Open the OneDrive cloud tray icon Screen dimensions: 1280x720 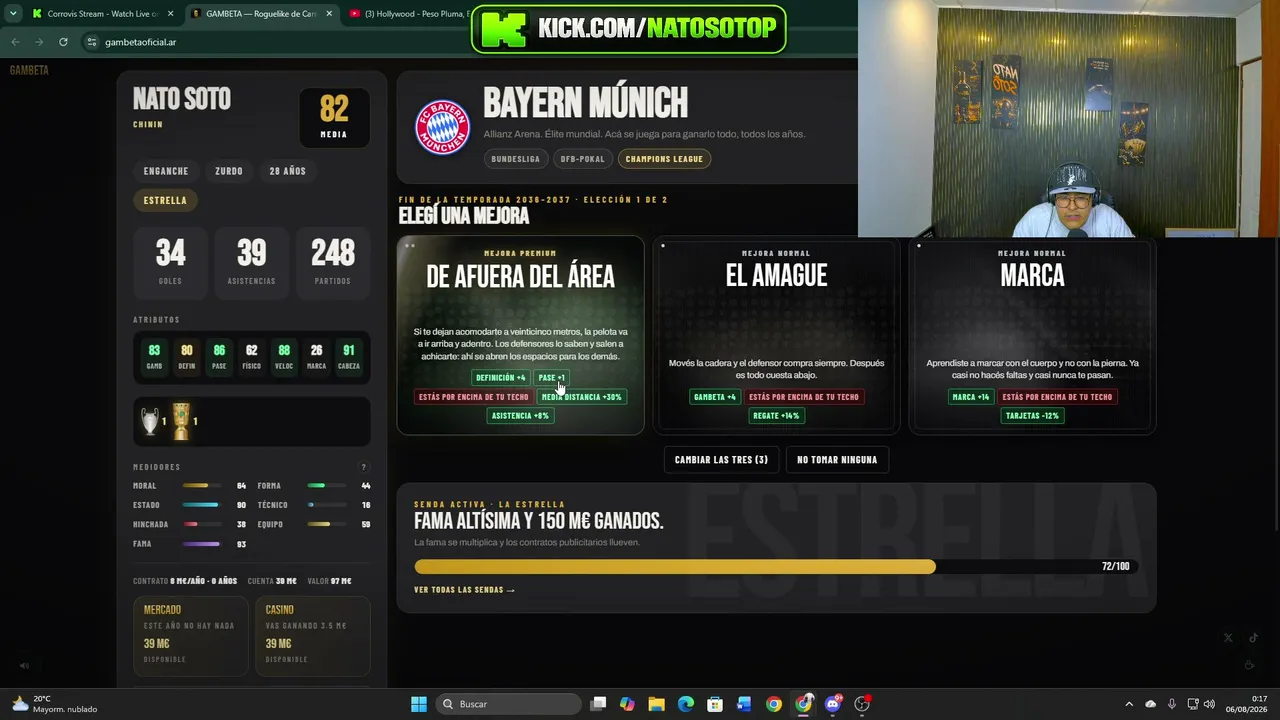1150,704
